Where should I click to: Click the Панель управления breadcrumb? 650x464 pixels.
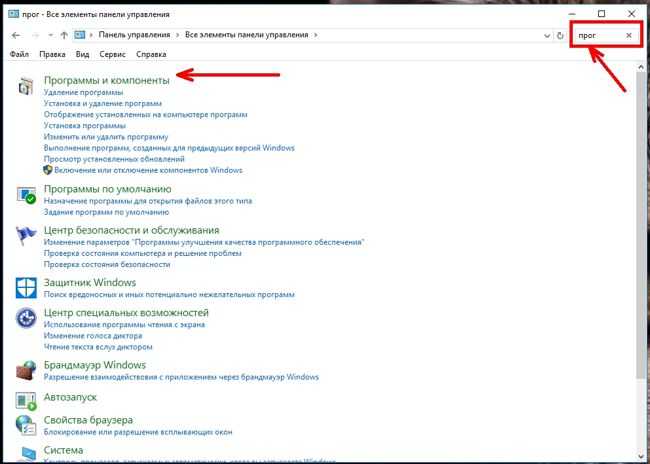click(134, 35)
